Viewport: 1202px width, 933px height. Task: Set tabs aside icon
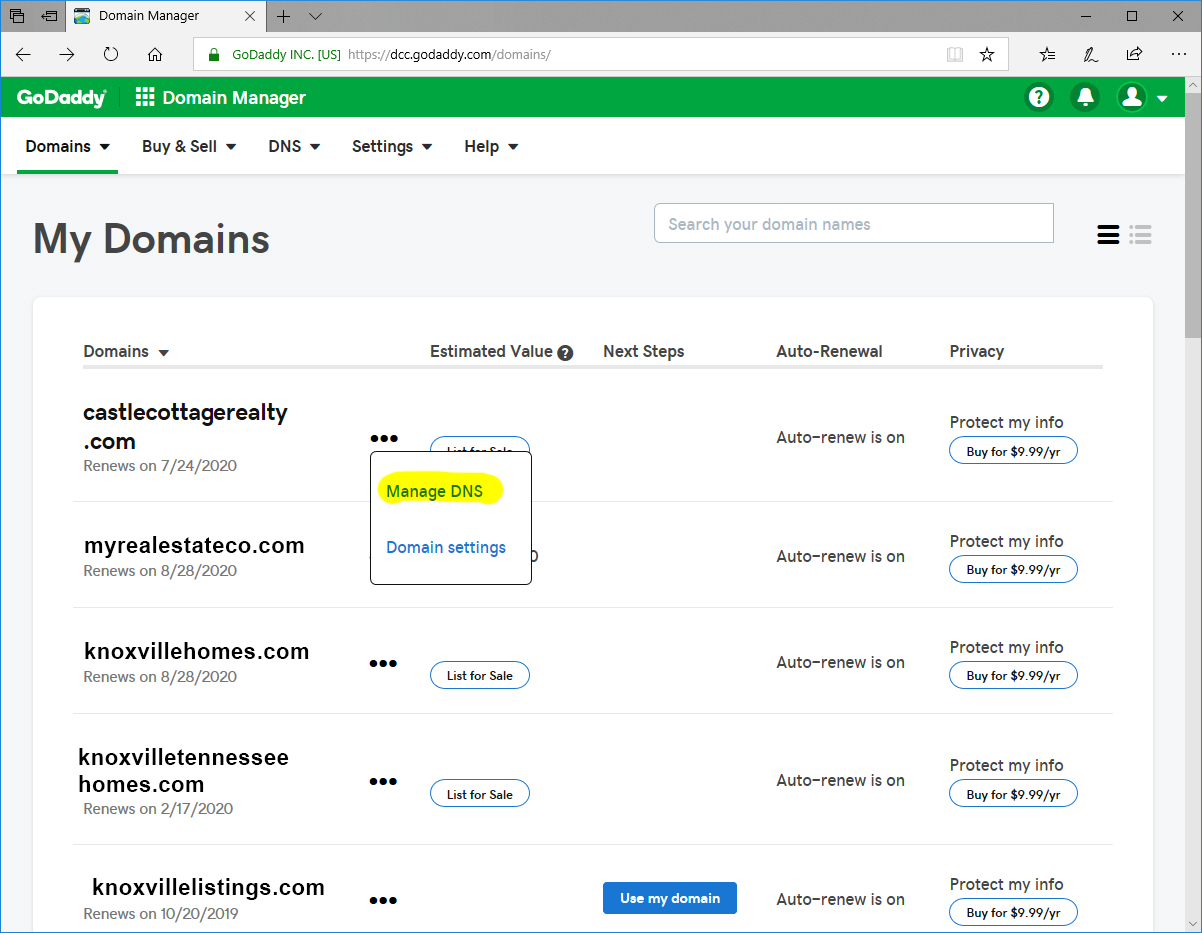click(49, 16)
